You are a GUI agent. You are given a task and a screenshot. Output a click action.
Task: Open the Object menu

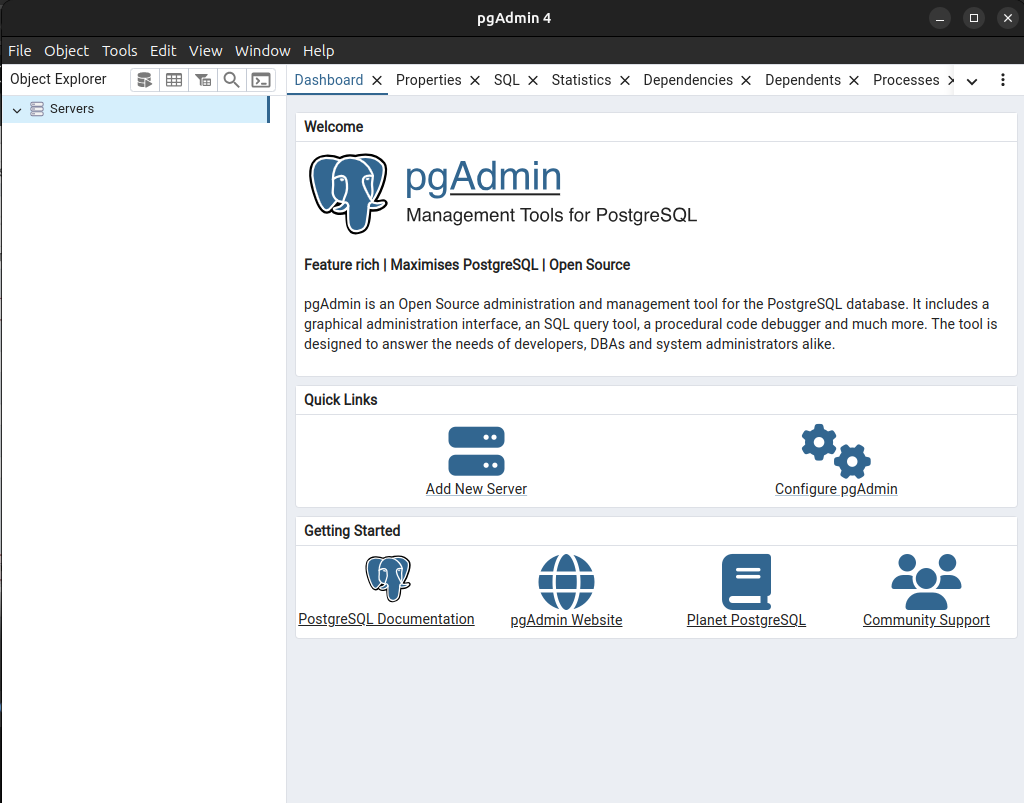[66, 51]
